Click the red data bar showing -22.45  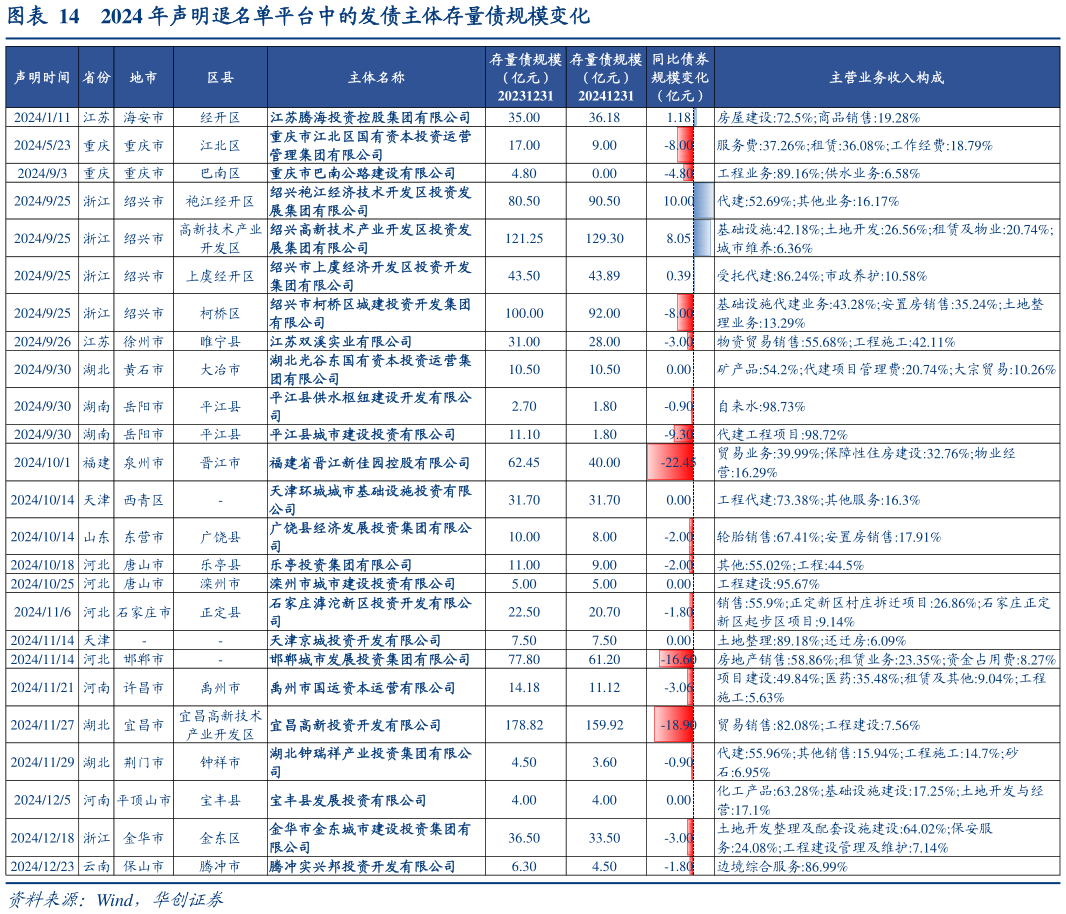(671, 463)
